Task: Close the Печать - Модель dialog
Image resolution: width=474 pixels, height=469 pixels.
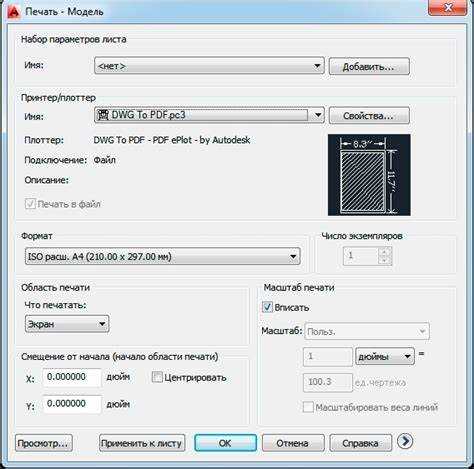Action: click(x=448, y=8)
